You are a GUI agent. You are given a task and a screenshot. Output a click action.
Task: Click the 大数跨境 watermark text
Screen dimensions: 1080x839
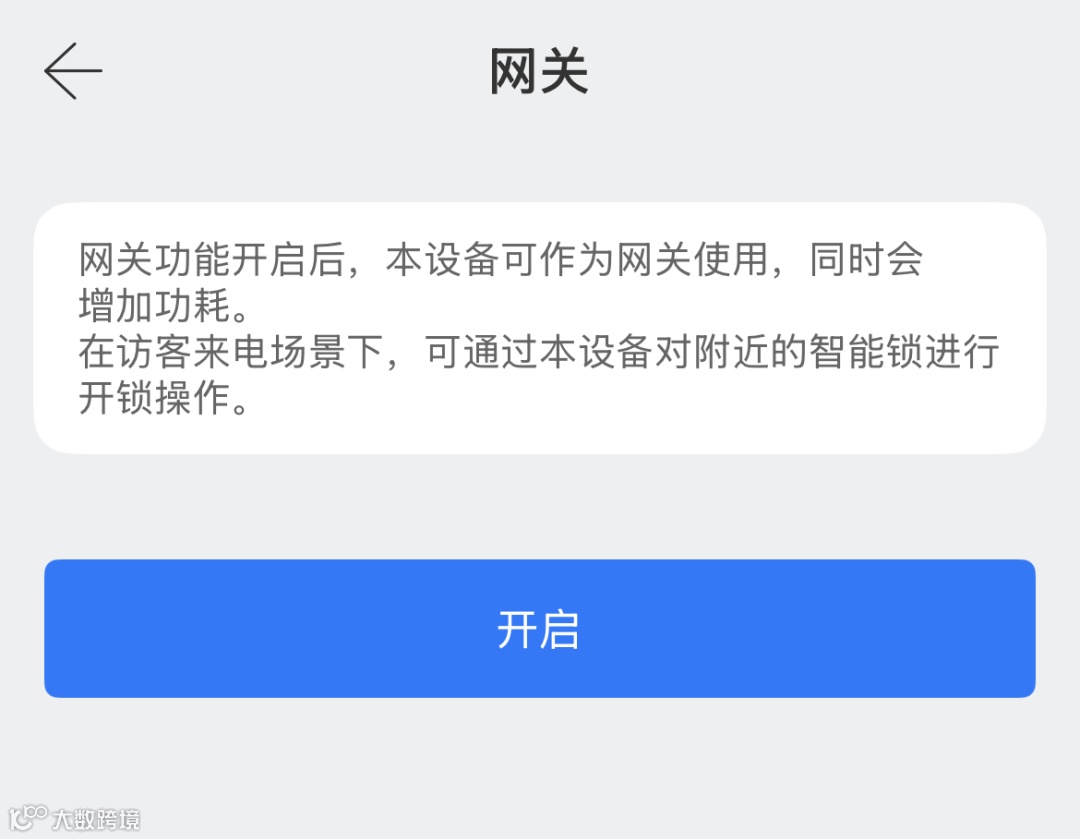tap(96, 819)
